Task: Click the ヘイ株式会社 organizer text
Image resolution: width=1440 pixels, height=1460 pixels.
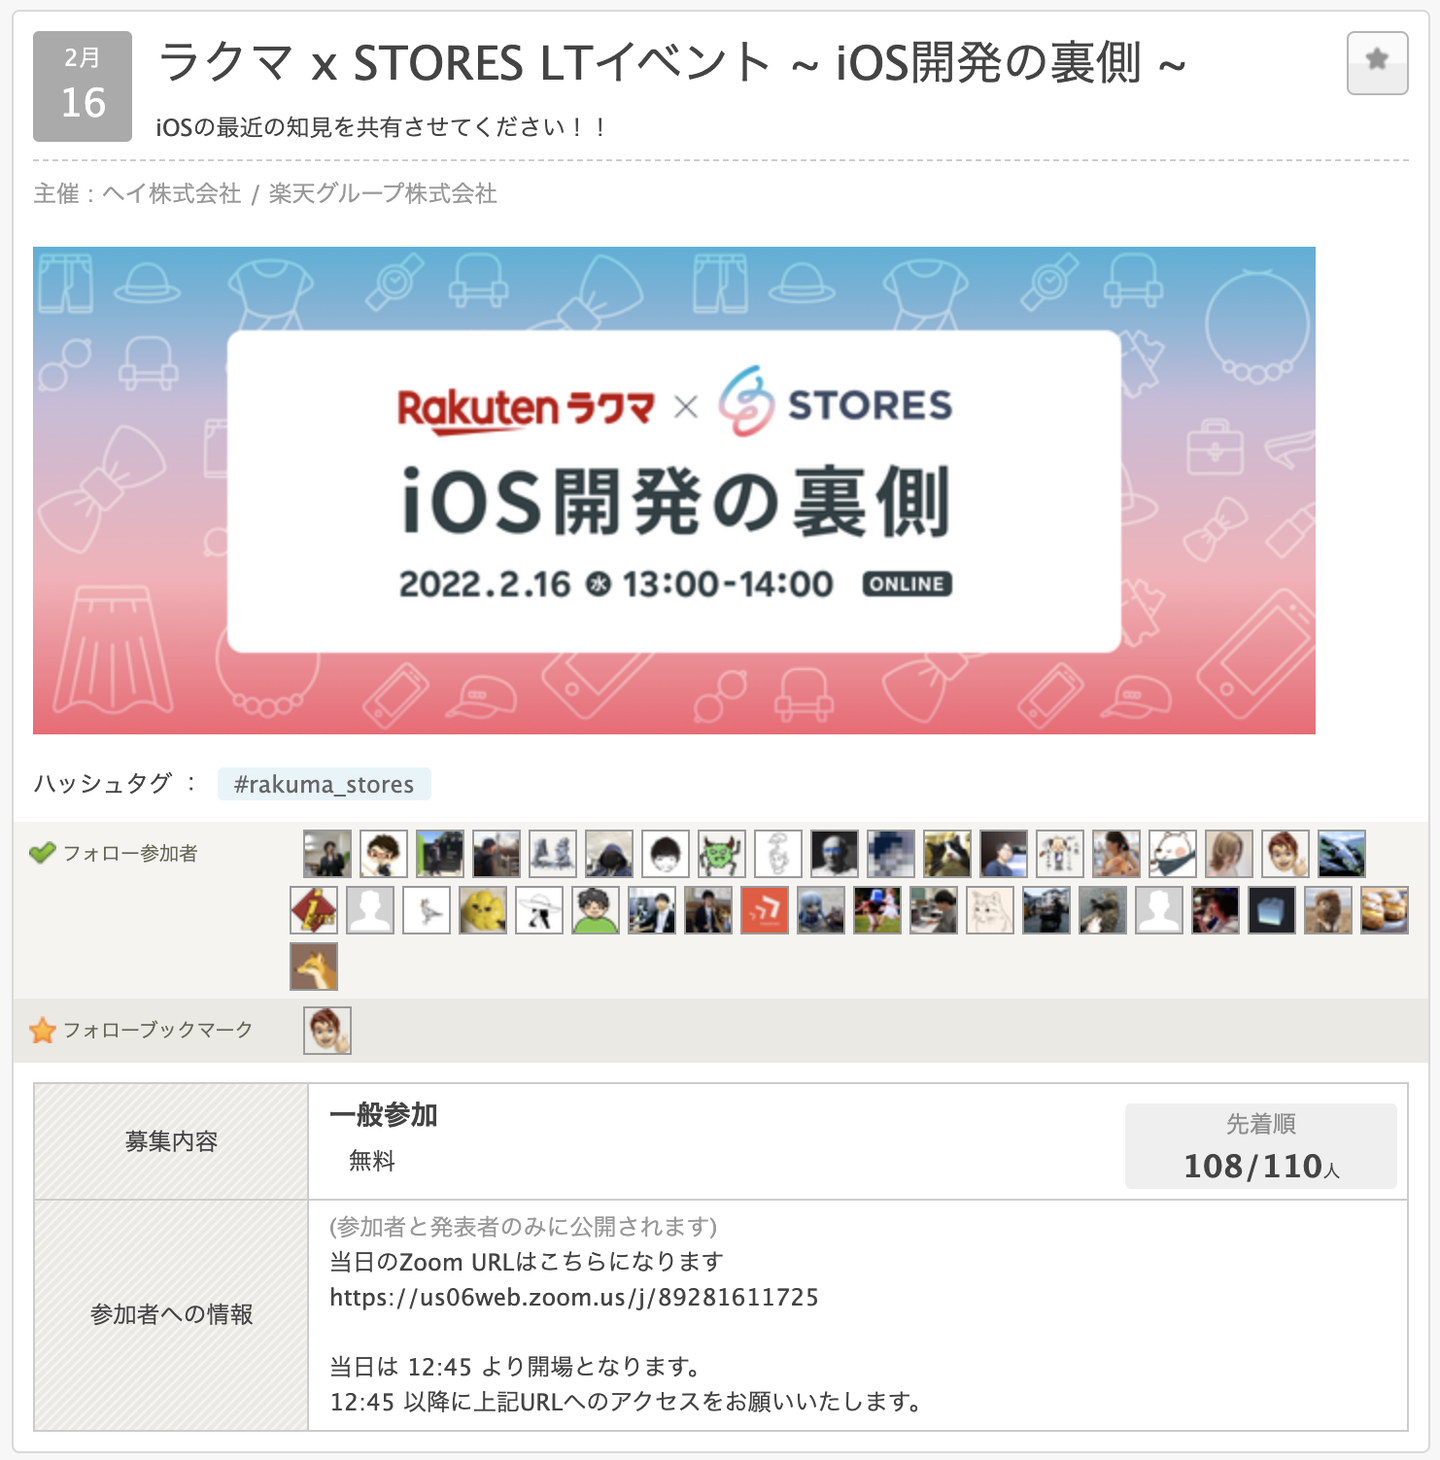Action: coord(172,193)
